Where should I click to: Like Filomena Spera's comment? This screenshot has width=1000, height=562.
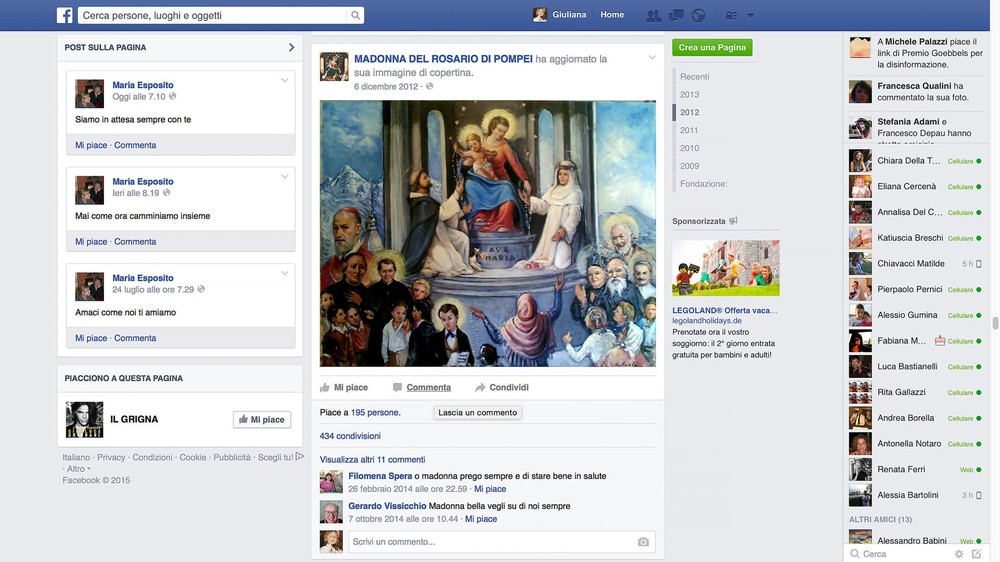pos(490,489)
